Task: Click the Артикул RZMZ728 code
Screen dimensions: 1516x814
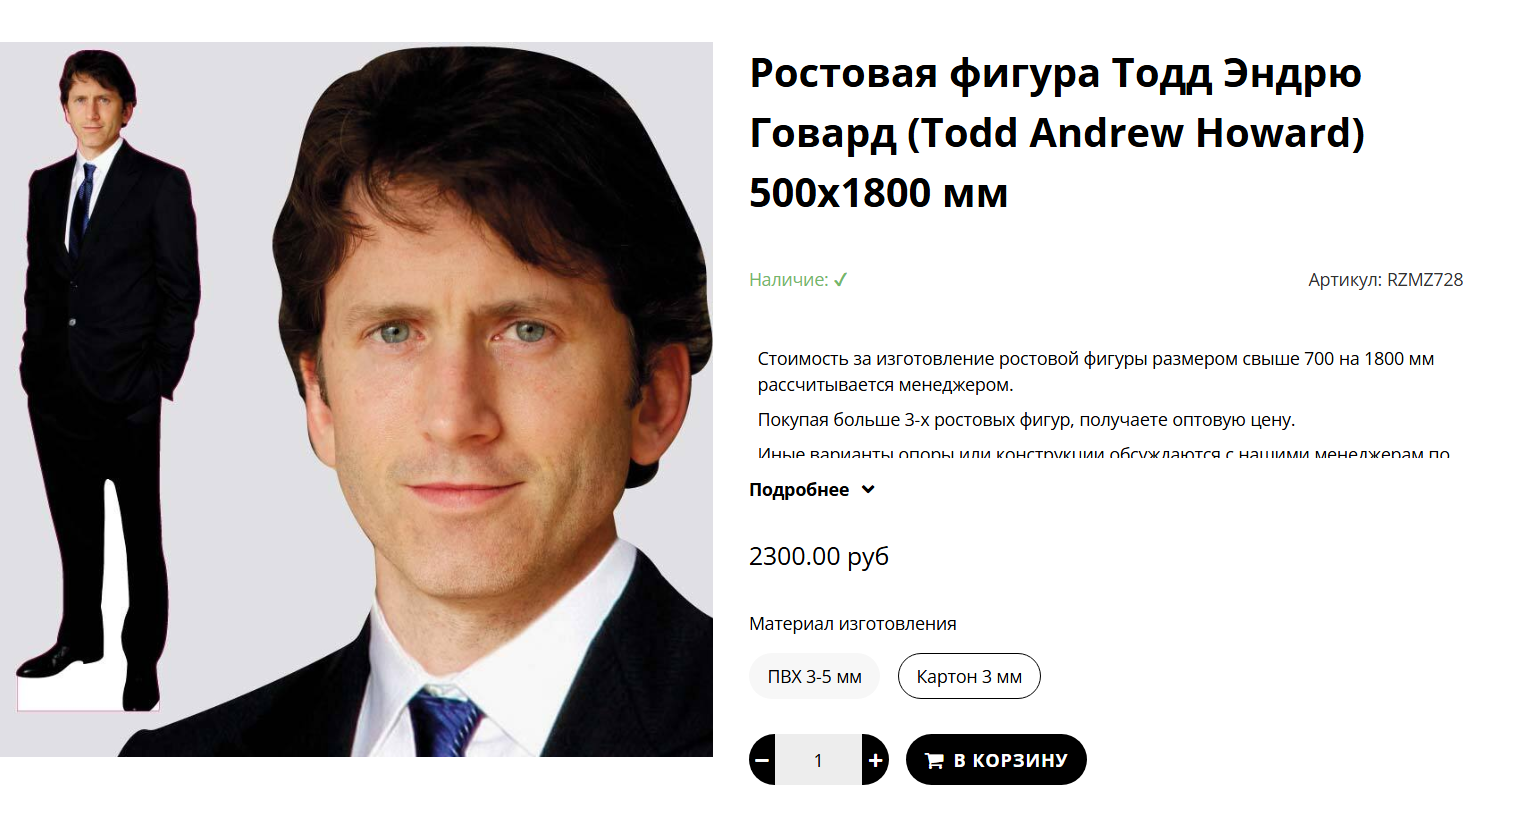Action: click(x=1385, y=280)
